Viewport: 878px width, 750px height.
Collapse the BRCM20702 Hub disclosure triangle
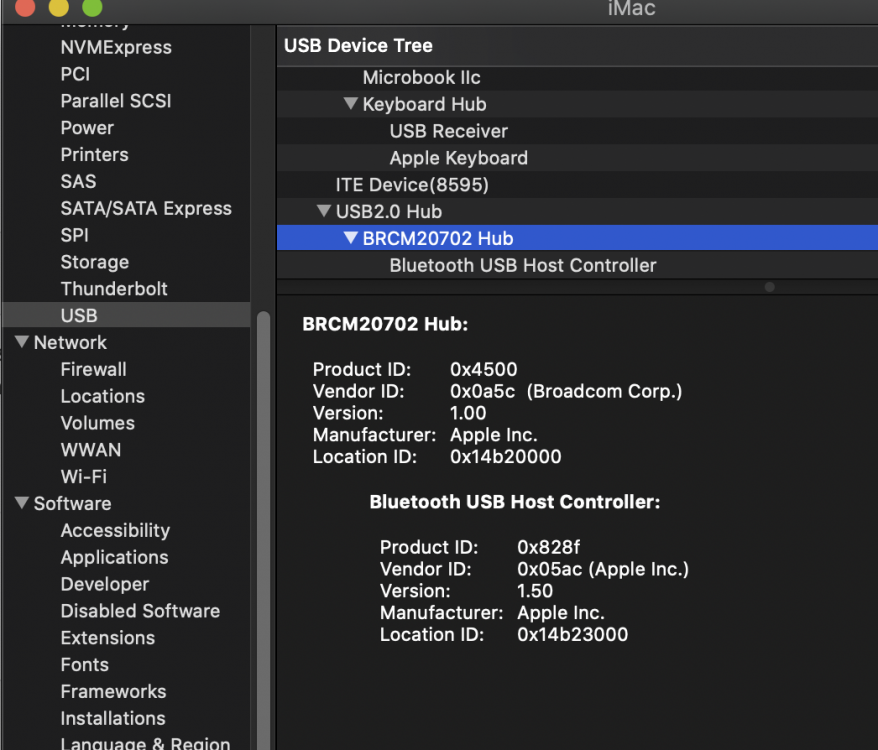pyautogui.click(x=351, y=237)
